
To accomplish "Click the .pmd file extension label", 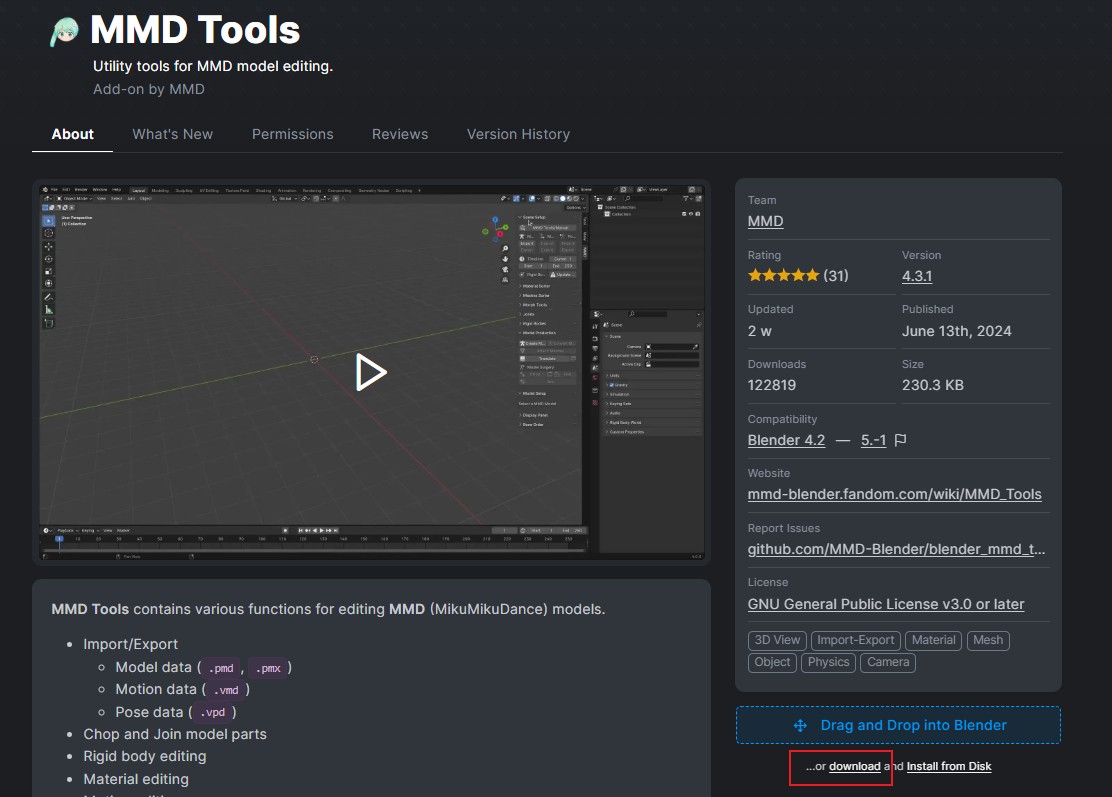I will click(x=221, y=668).
